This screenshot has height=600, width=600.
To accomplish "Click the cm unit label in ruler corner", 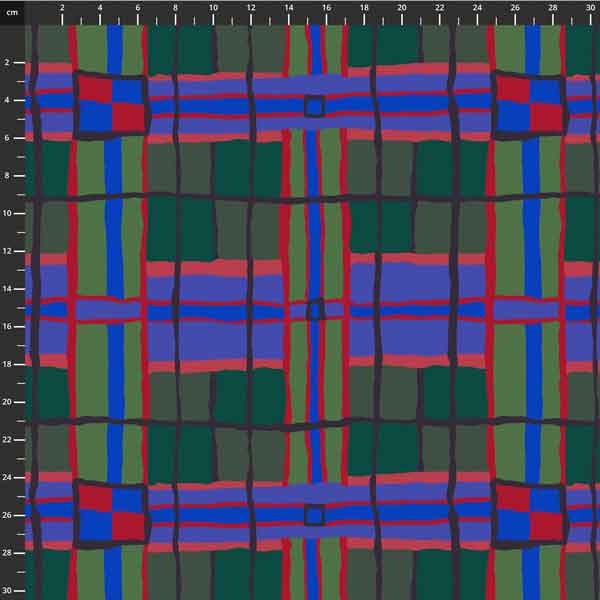I will point(12,11).
